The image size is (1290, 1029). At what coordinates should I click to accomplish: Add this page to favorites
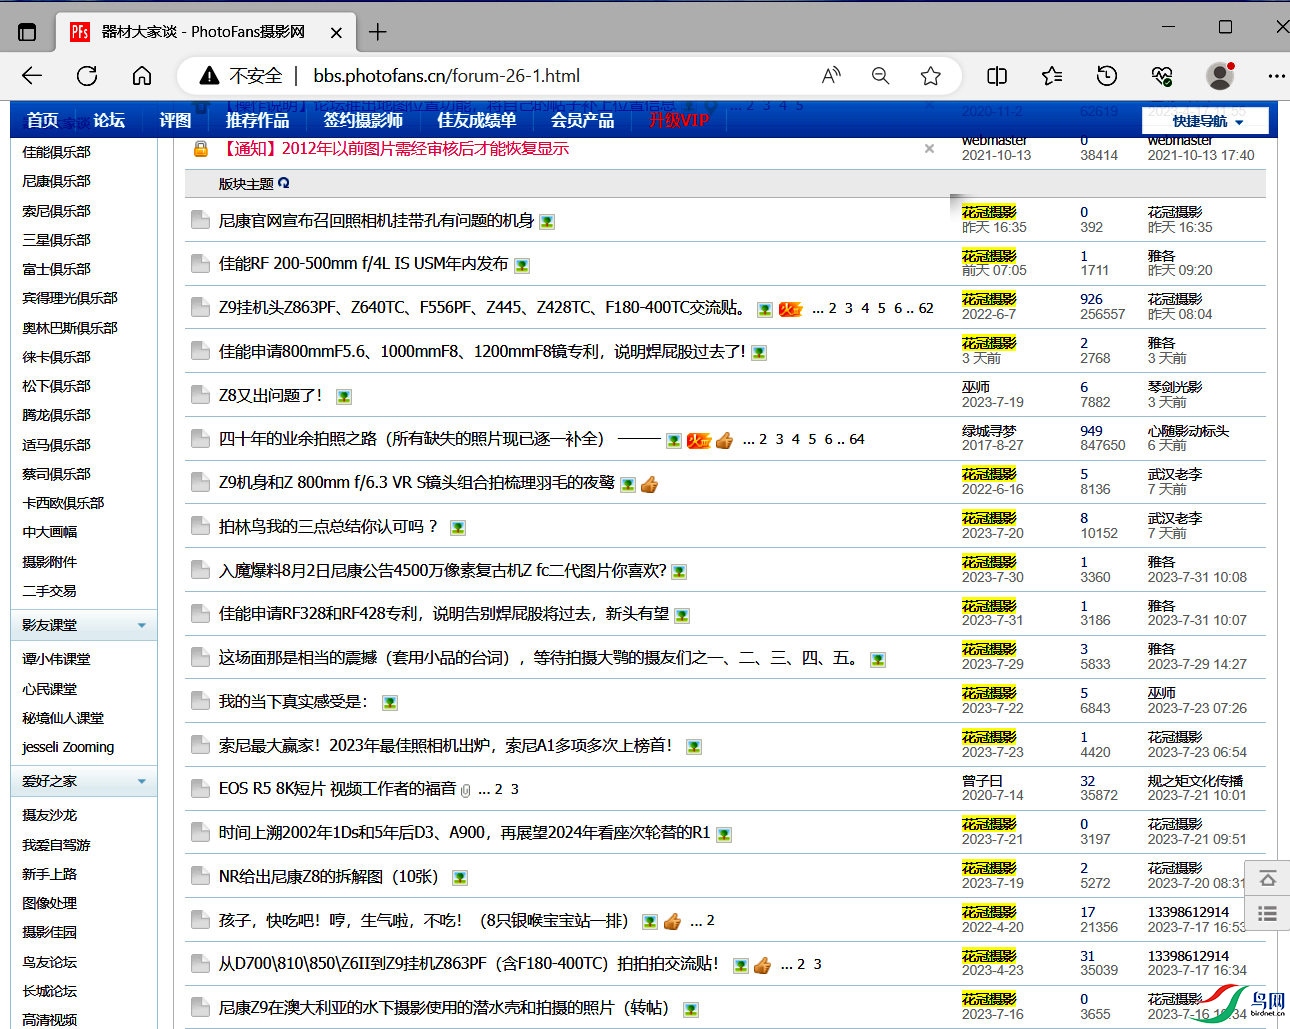tap(931, 76)
